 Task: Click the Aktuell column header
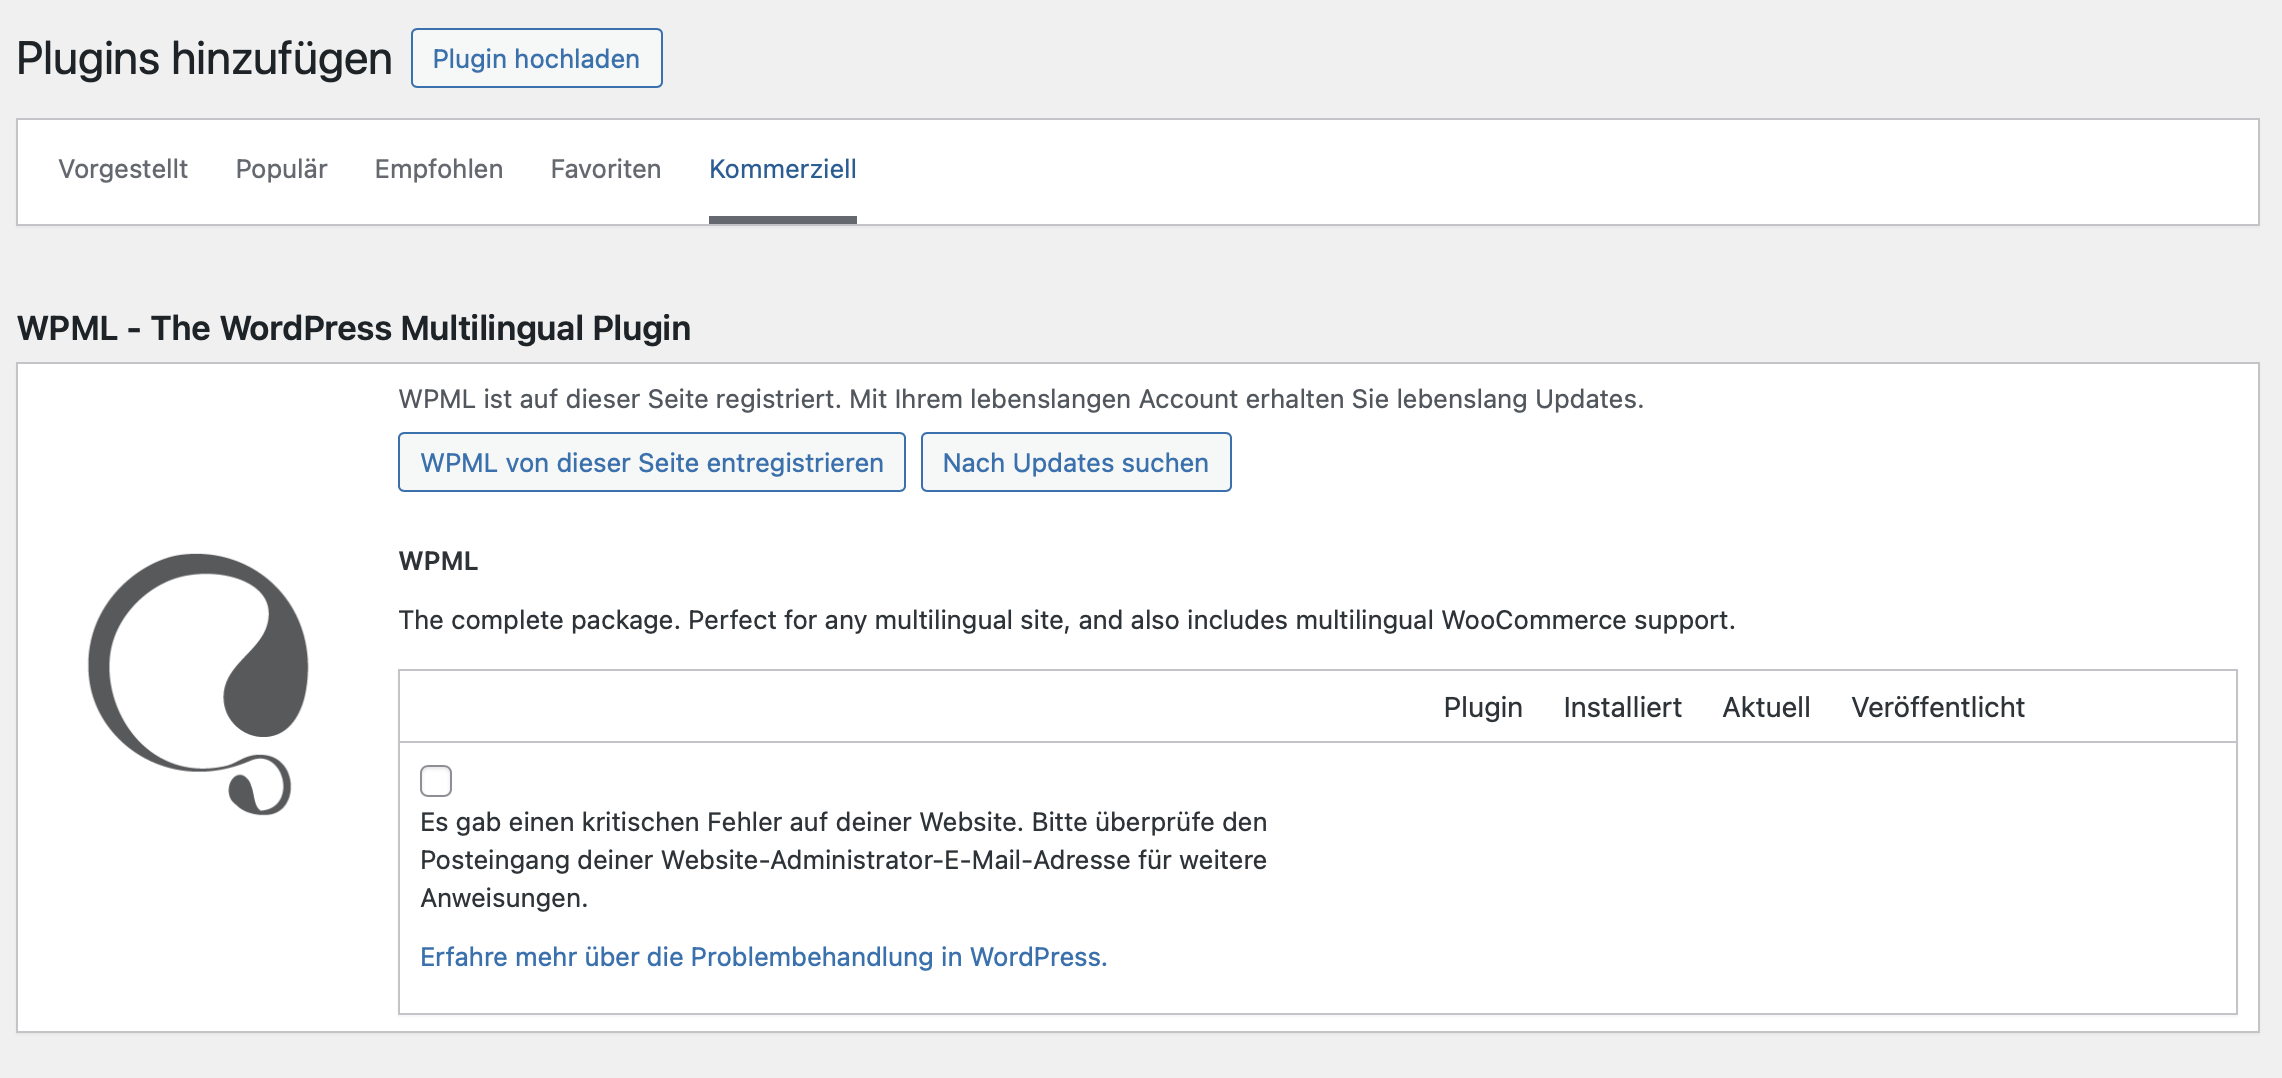pos(1766,707)
